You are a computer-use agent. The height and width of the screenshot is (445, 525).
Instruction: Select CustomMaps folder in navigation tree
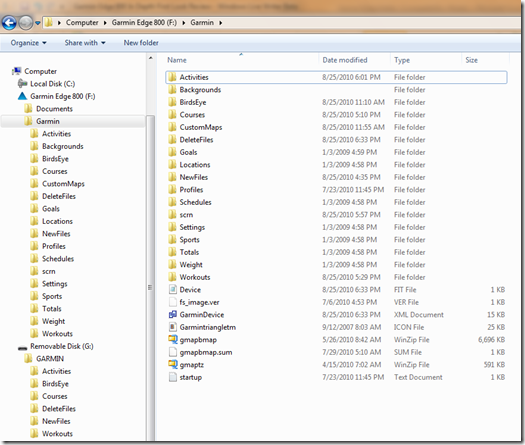[63, 184]
